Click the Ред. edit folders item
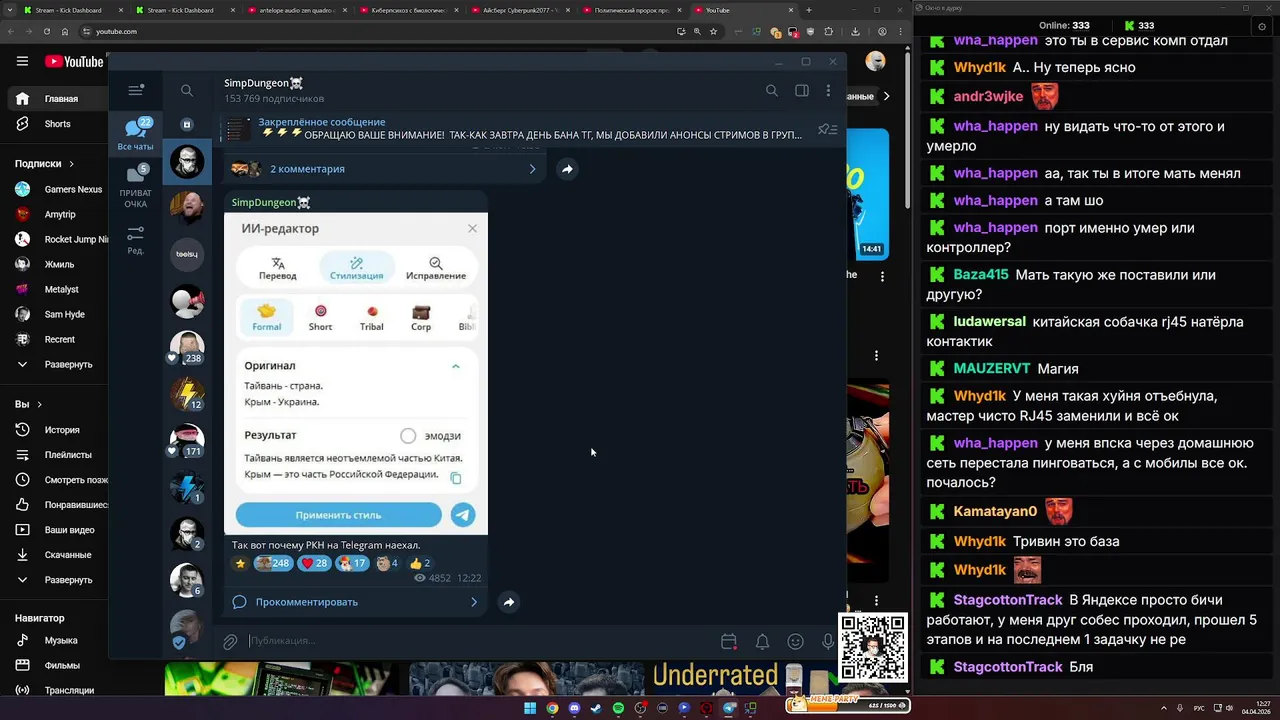 tap(136, 240)
